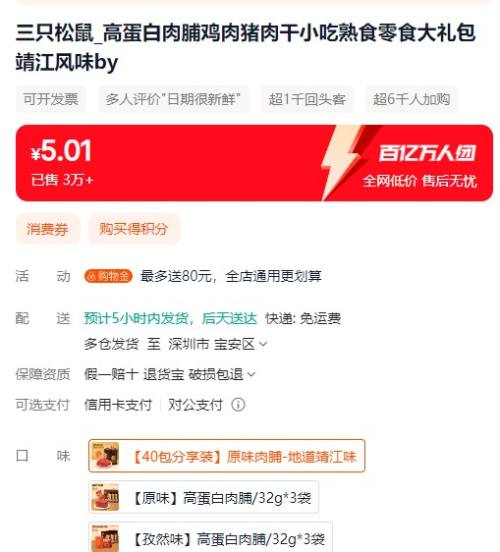Click the 超1千回头客 tag

(x=307, y=99)
